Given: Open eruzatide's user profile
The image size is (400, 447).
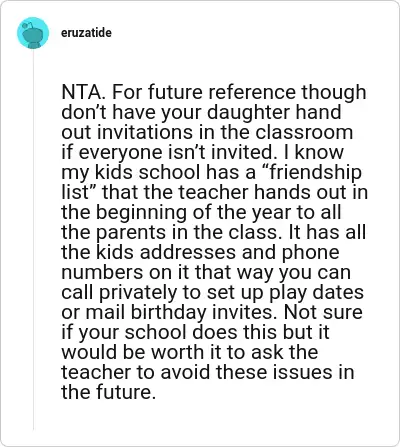Looking at the screenshot, I should click(86, 33).
